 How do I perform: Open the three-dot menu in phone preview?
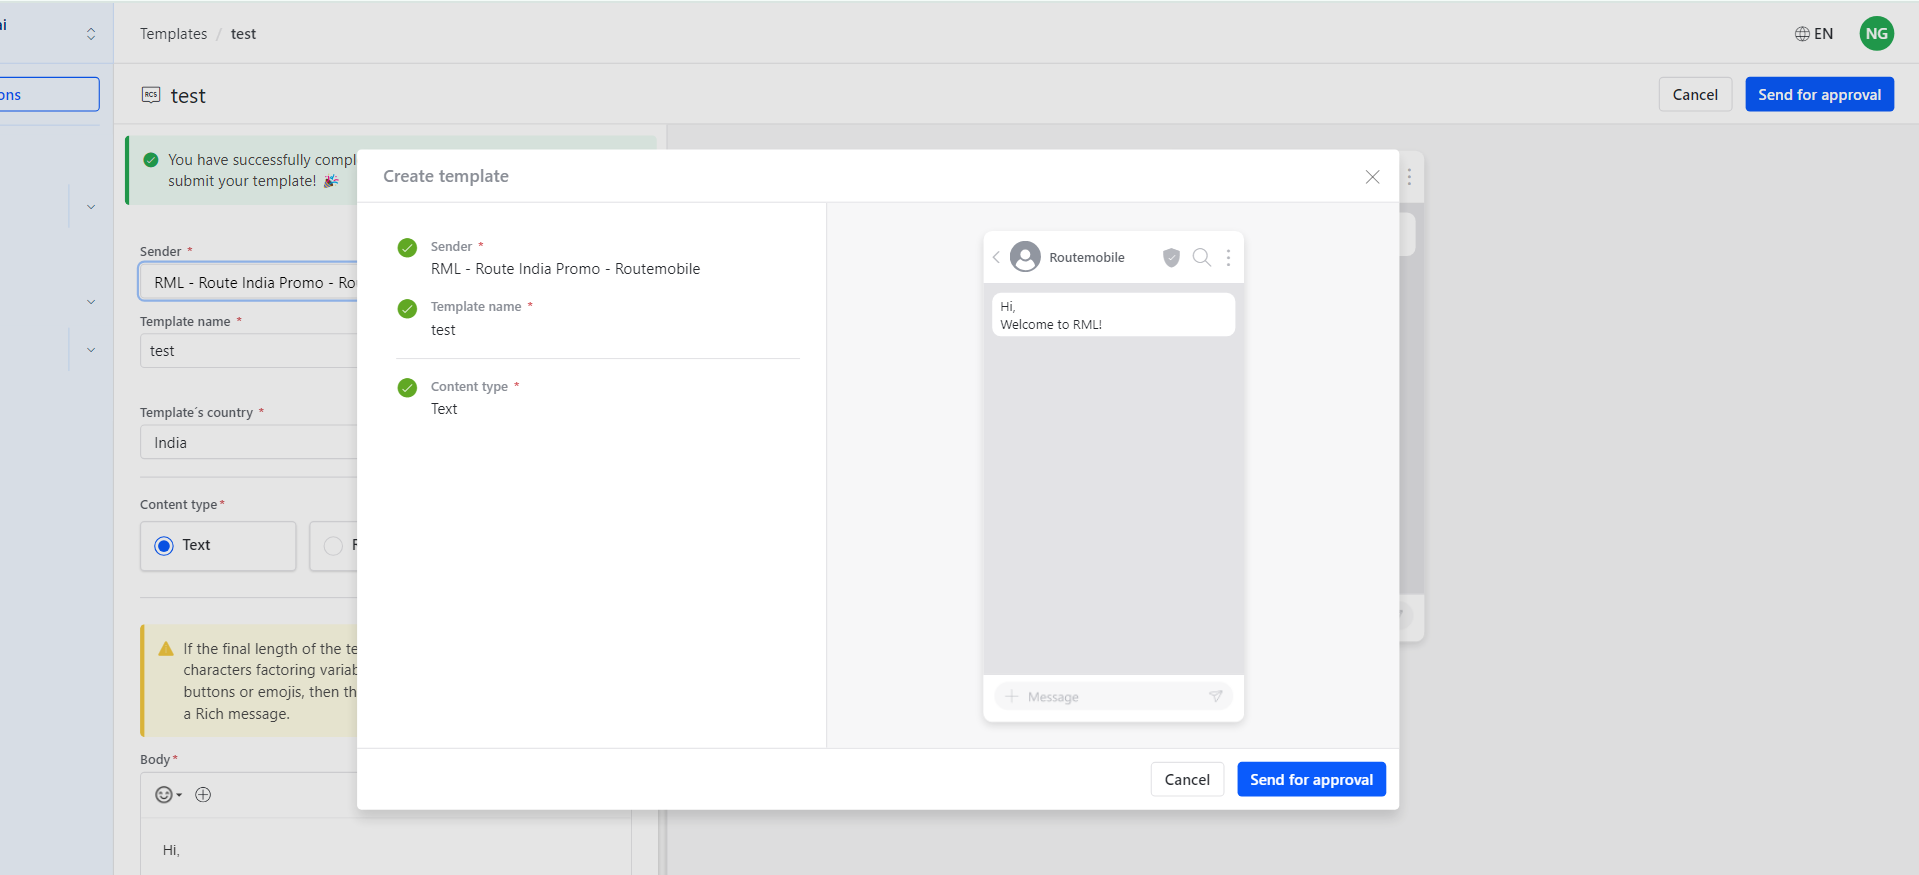tap(1228, 257)
